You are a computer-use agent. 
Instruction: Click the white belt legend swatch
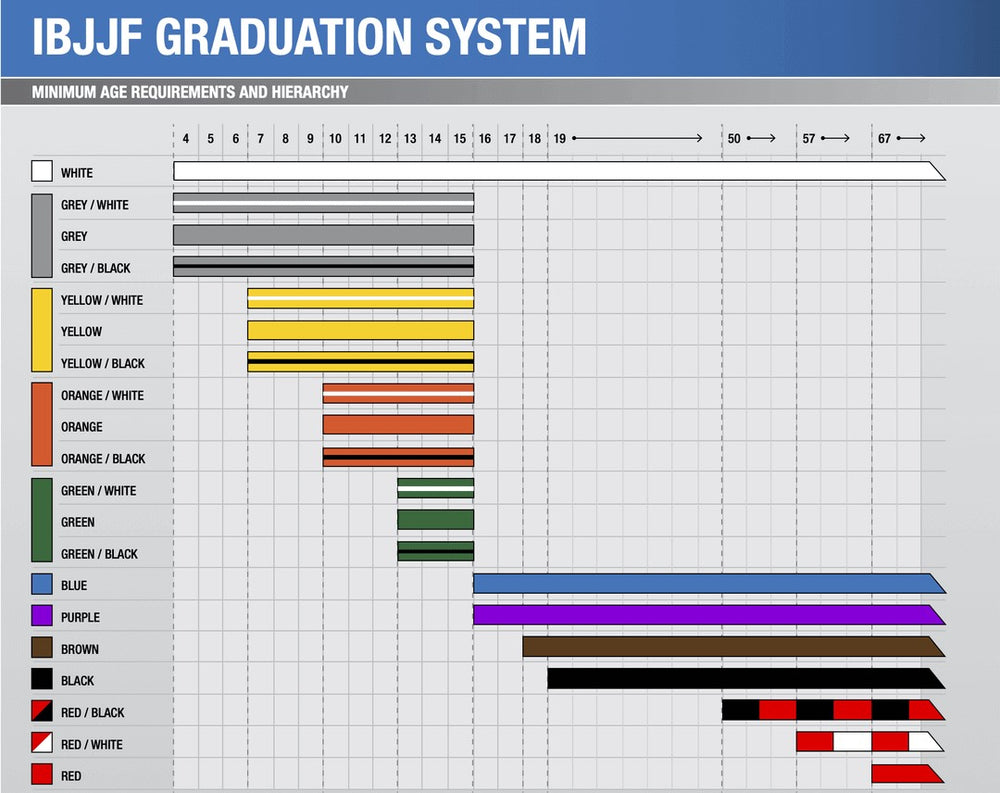[x=42, y=172]
